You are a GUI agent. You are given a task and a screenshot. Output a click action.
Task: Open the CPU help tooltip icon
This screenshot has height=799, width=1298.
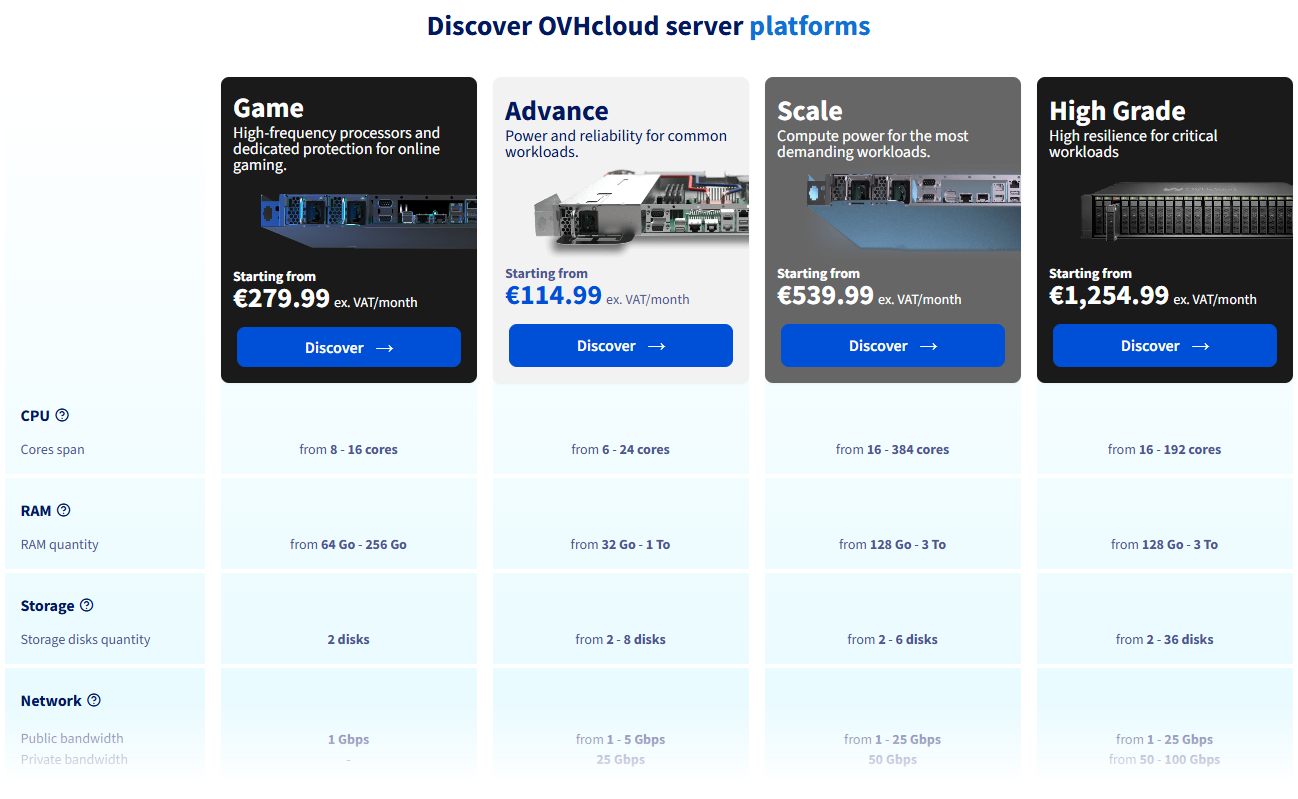[x=62, y=415]
